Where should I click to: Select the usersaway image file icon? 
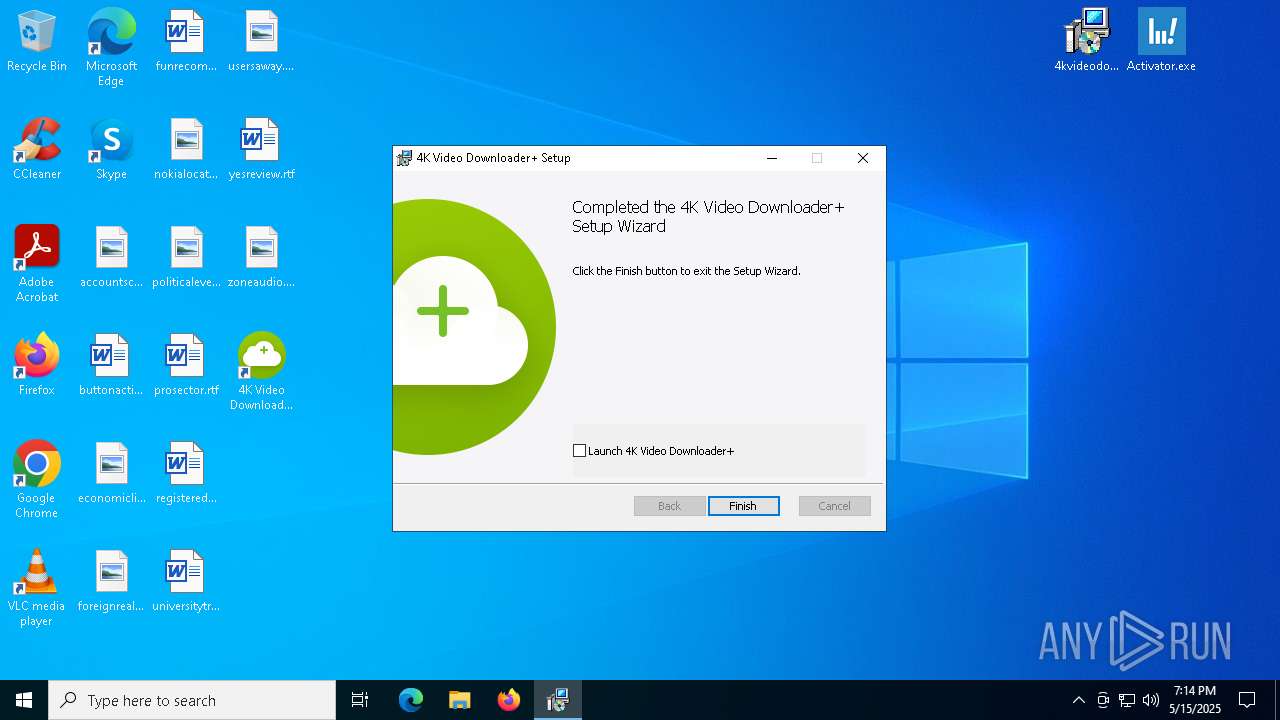click(x=261, y=42)
